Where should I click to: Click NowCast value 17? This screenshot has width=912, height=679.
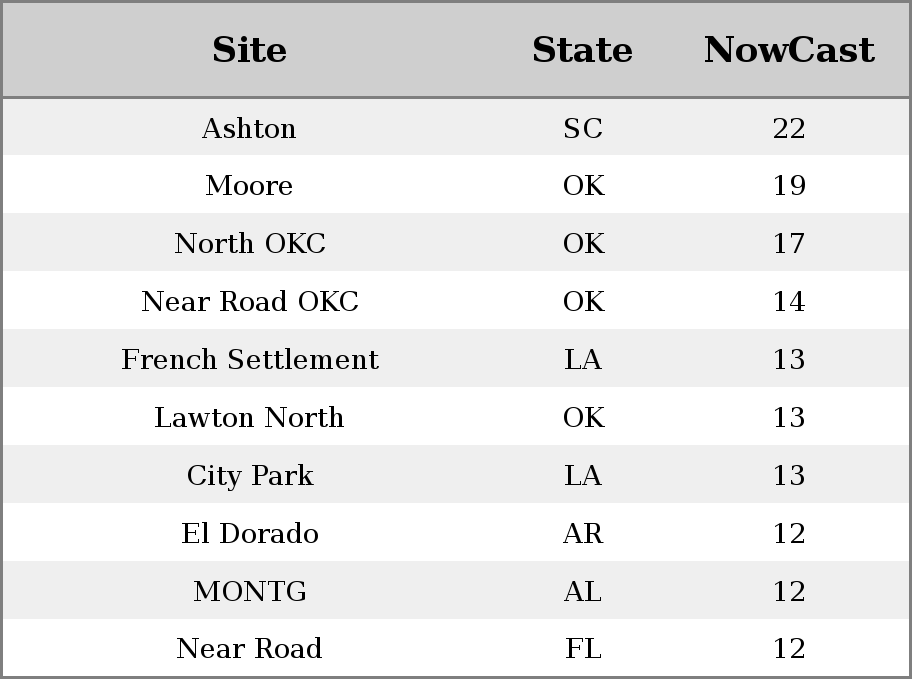(789, 243)
